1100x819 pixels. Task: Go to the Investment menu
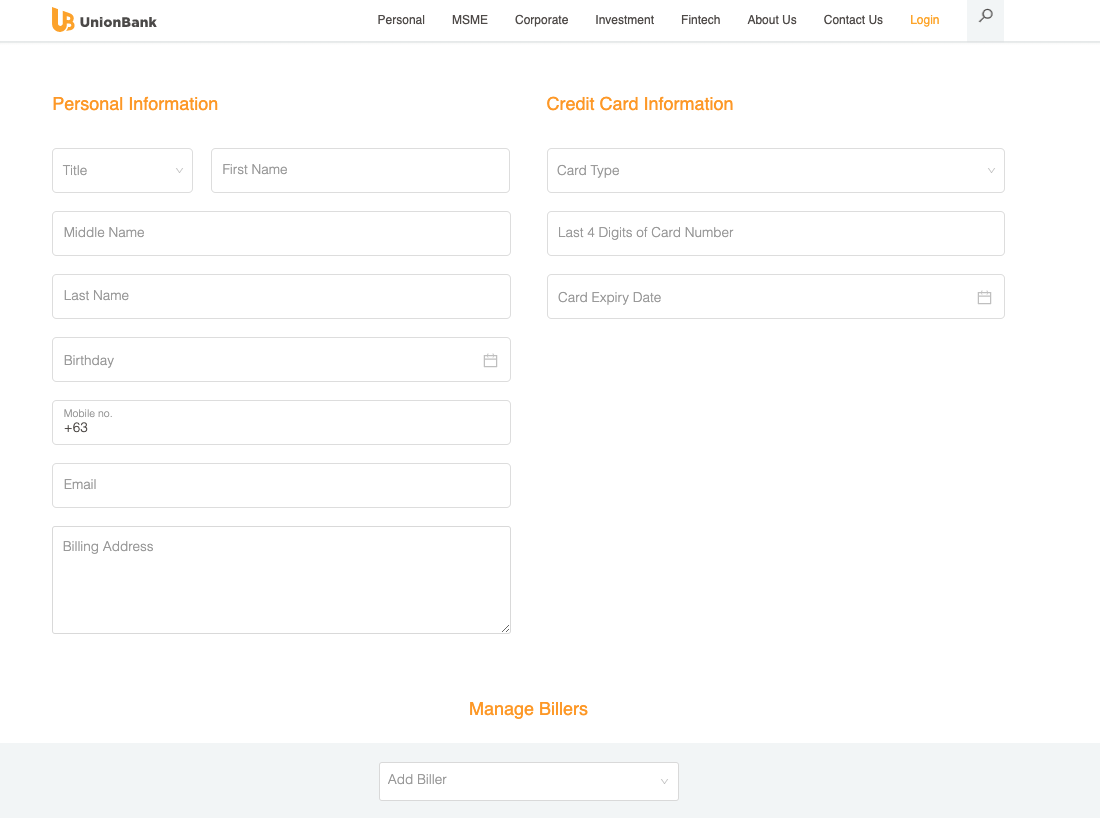[x=624, y=20]
